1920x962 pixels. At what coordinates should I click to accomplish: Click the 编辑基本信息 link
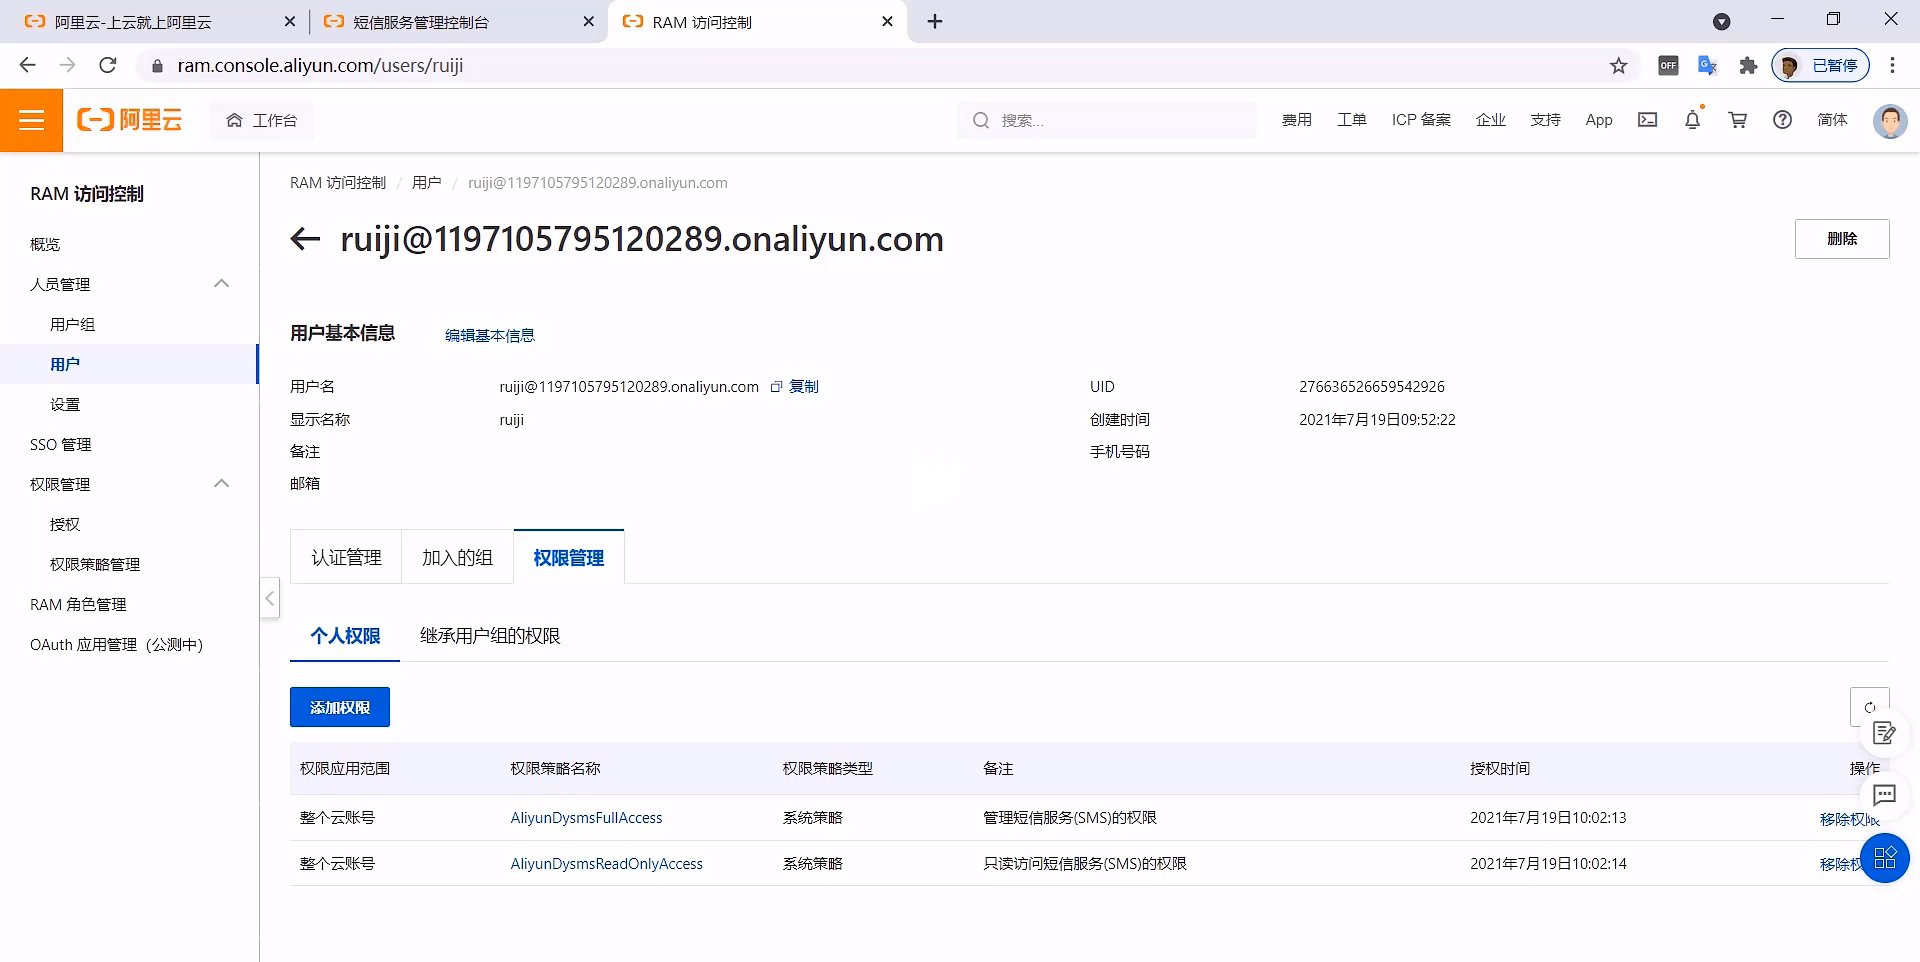[x=490, y=336]
